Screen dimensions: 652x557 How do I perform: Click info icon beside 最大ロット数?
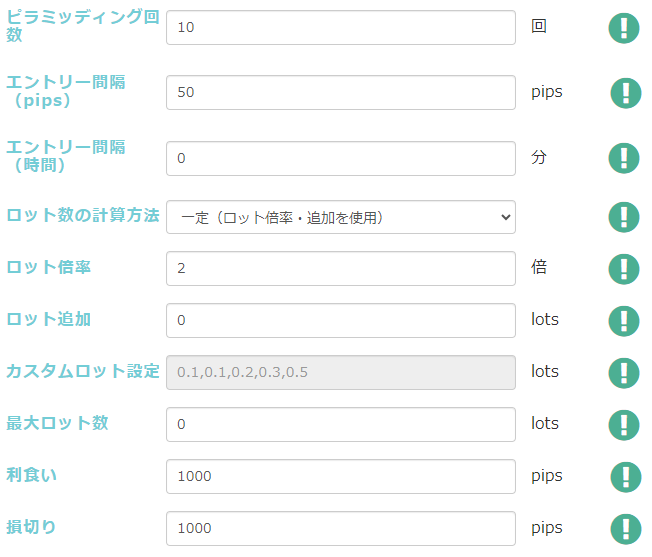(x=624, y=424)
